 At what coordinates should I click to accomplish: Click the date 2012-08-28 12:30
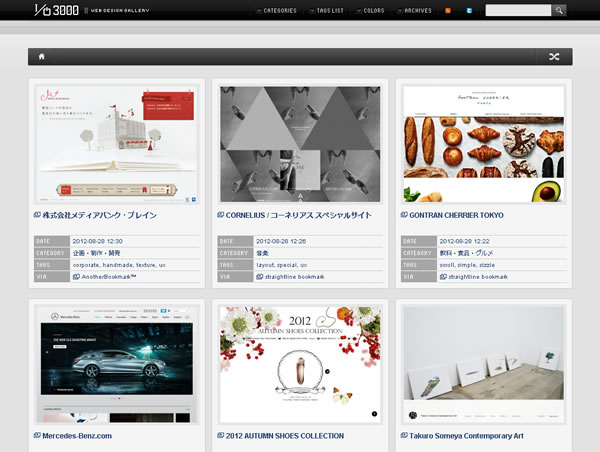click(x=98, y=241)
